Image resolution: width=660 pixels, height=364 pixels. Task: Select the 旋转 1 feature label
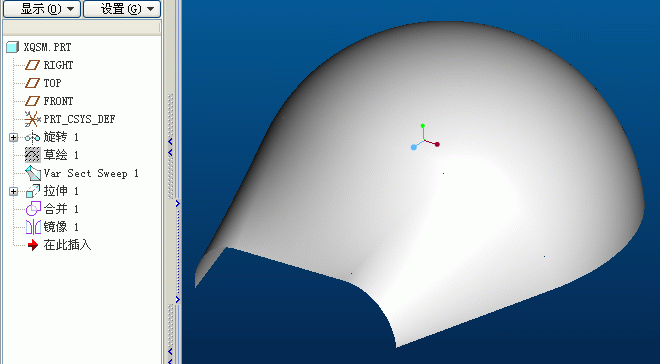coord(61,137)
